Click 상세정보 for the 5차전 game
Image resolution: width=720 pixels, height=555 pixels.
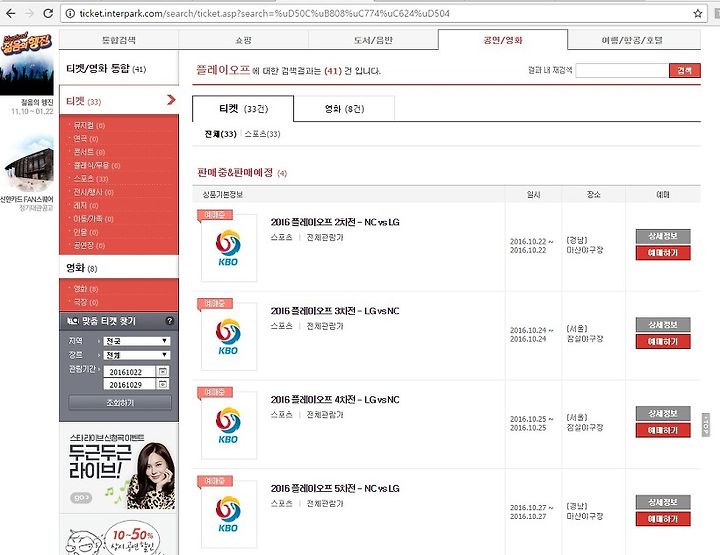663,502
